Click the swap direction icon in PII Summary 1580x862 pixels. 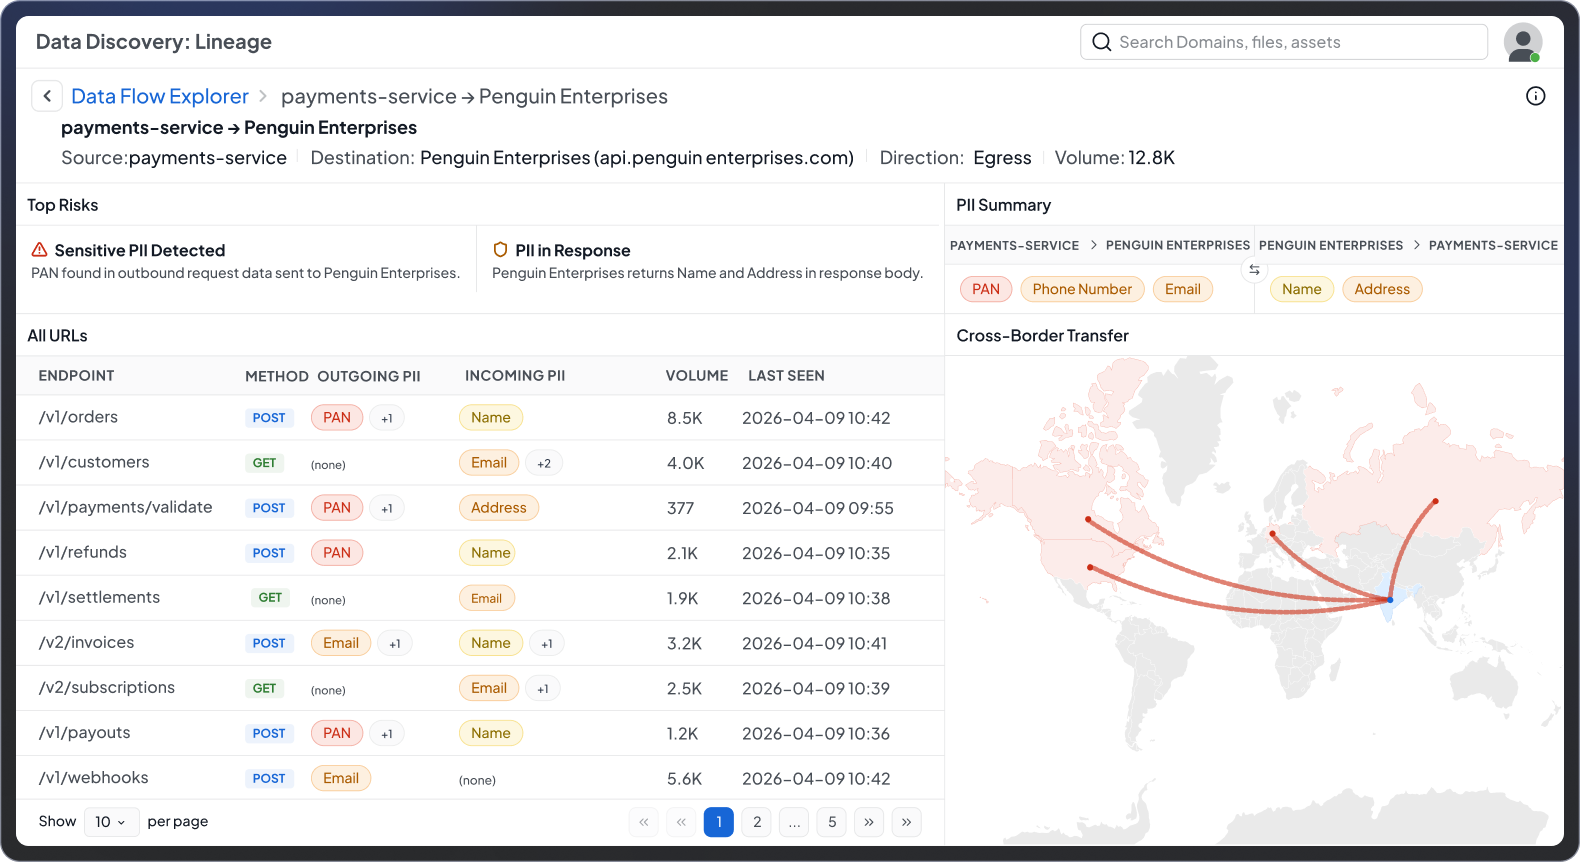point(1254,269)
